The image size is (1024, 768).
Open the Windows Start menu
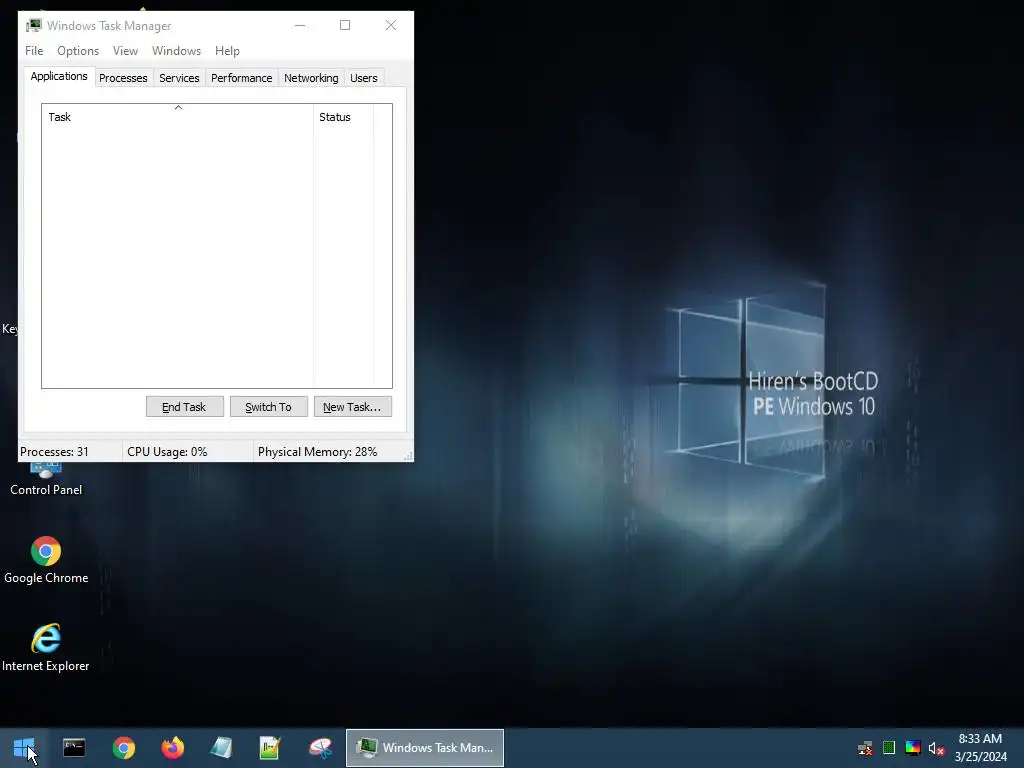tap(24, 748)
